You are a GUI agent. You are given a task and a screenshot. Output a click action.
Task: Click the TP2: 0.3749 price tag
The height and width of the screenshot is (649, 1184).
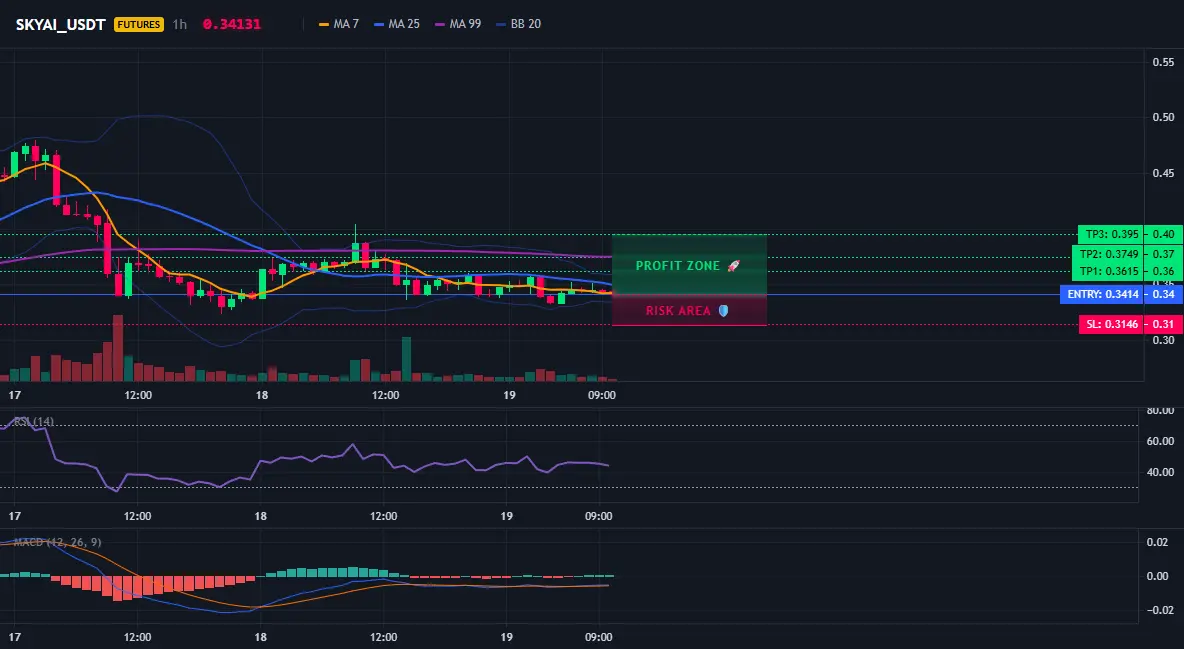1108,255
